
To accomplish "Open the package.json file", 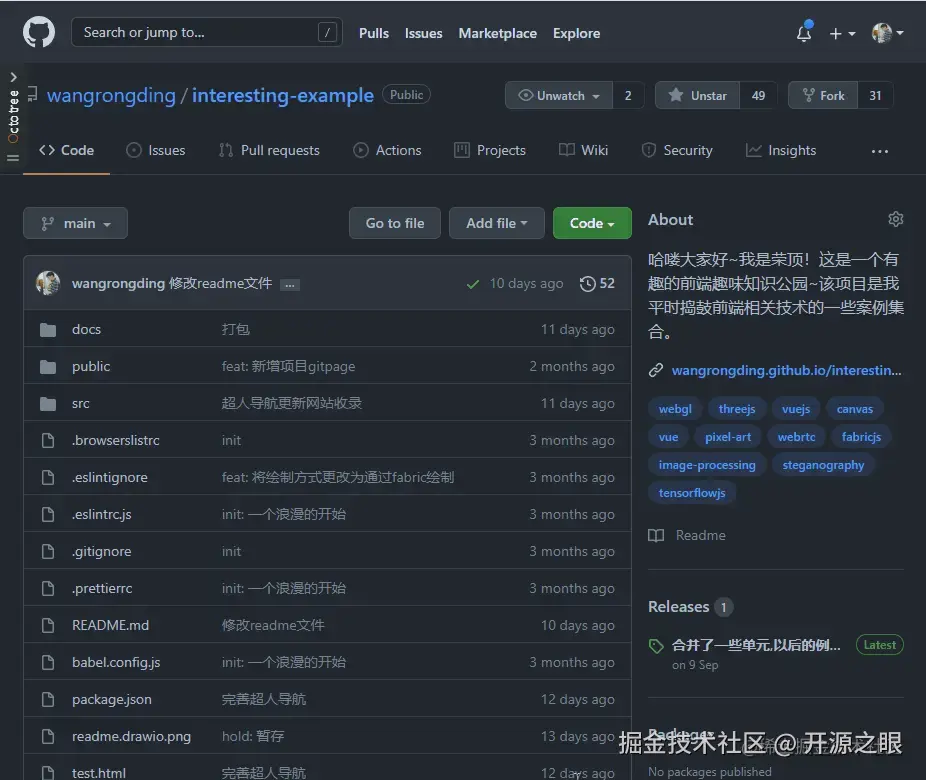I will (x=112, y=700).
